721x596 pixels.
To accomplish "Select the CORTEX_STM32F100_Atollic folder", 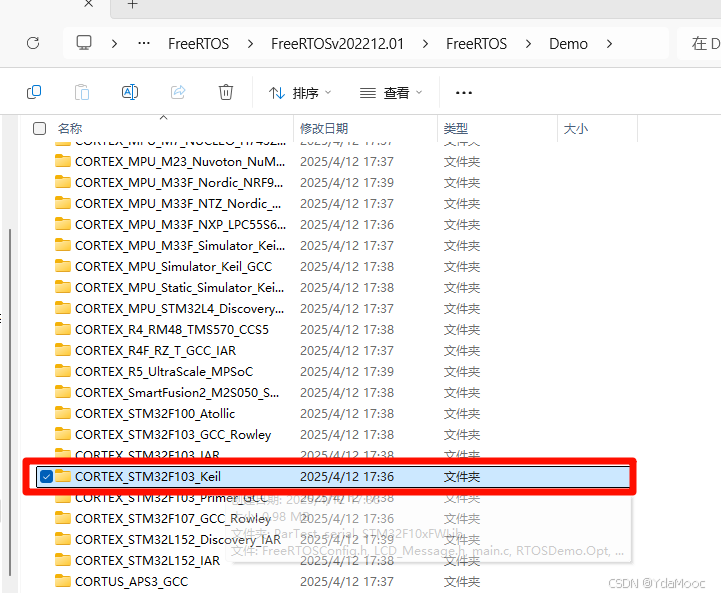I will click(x=155, y=413).
